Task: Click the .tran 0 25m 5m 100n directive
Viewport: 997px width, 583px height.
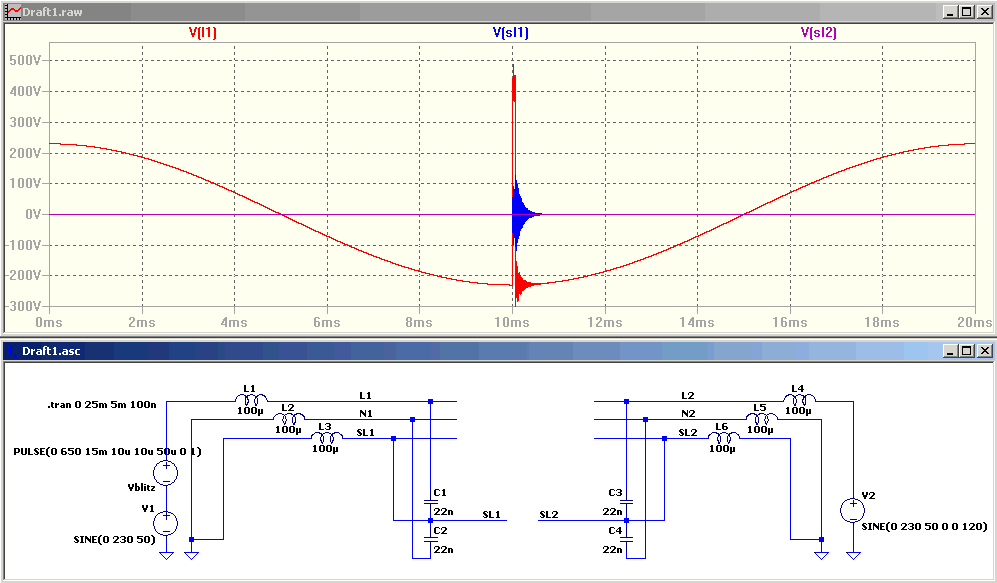Action: point(102,404)
